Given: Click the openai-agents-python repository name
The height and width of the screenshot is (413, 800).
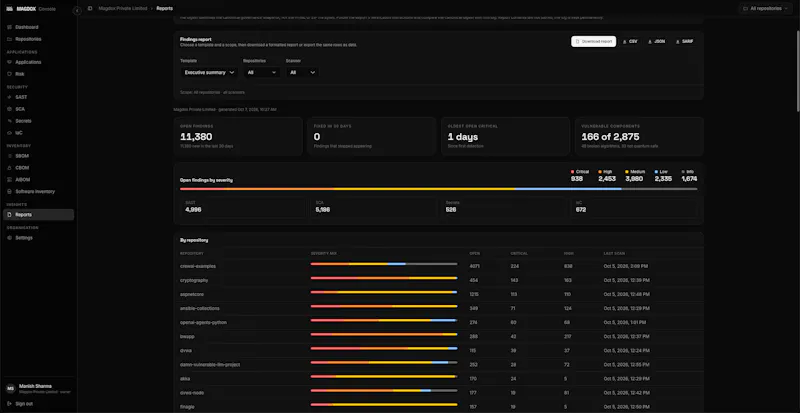Looking at the screenshot, I should (203, 323).
